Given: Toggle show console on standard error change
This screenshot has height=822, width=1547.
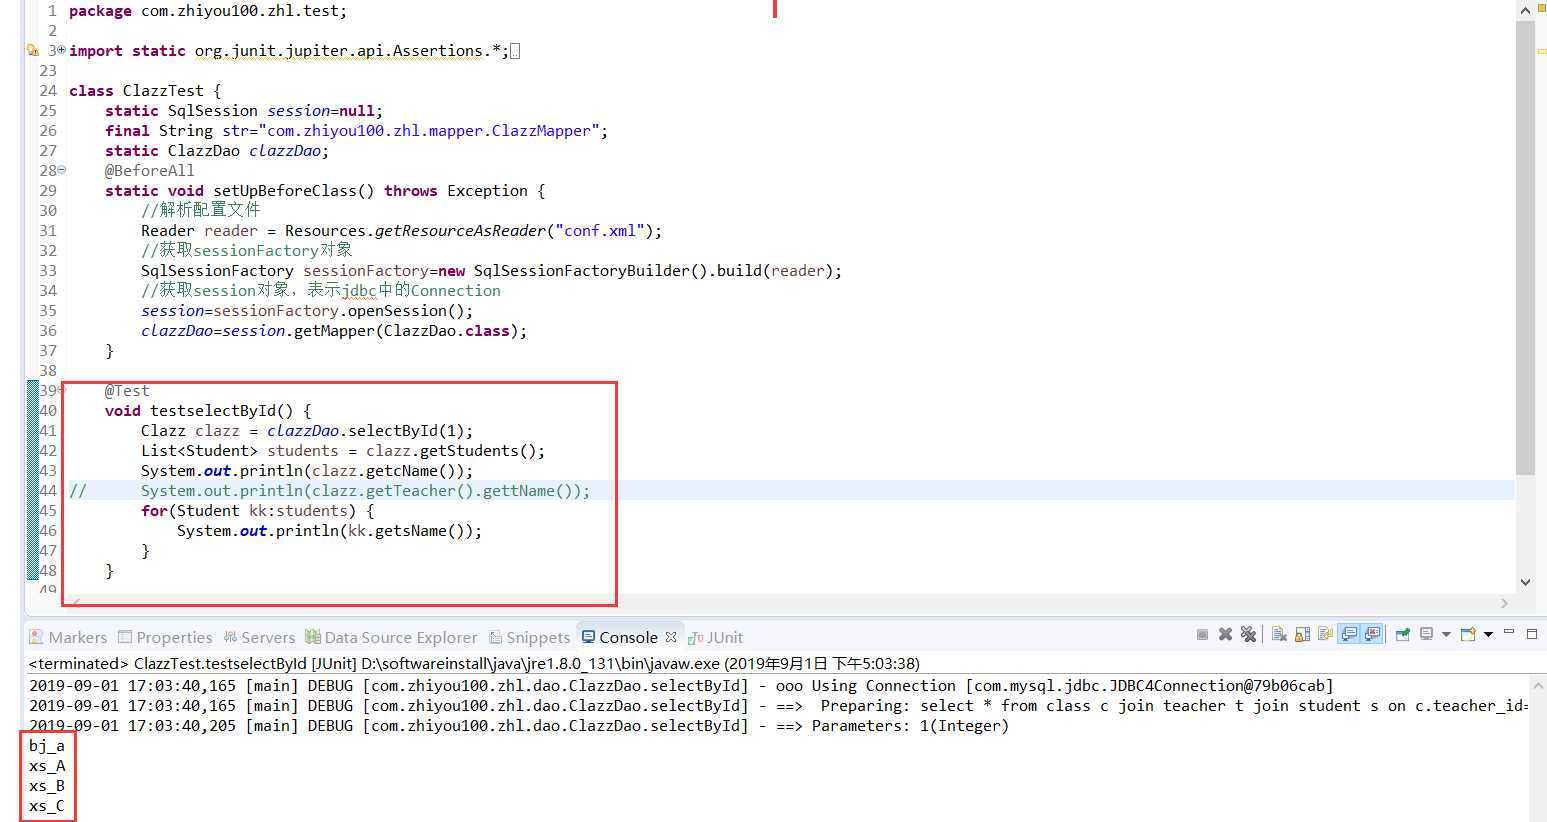Looking at the screenshot, I should (x=1372, y=634).
